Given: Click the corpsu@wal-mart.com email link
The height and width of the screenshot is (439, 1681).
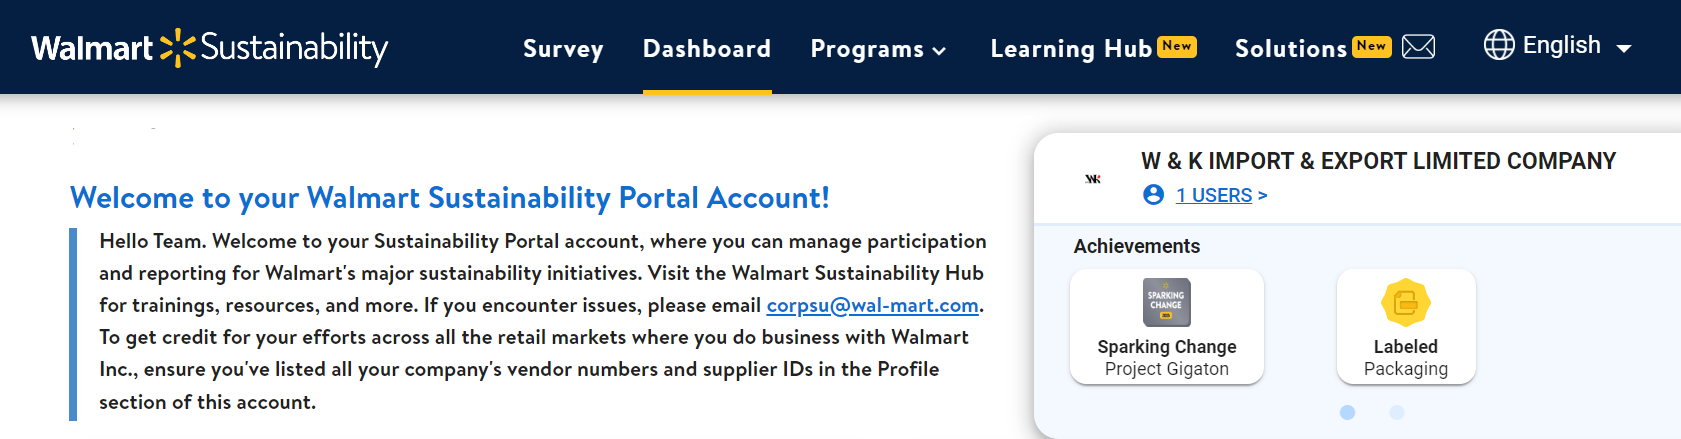Looking at the screenshot, I should pyautogui.click(x=872, y=305).
